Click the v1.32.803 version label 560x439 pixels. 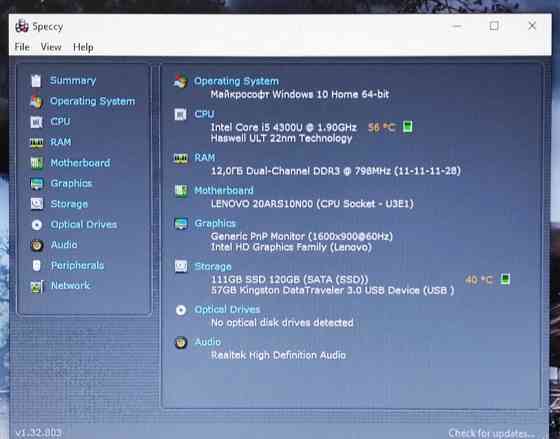point(38,433)
